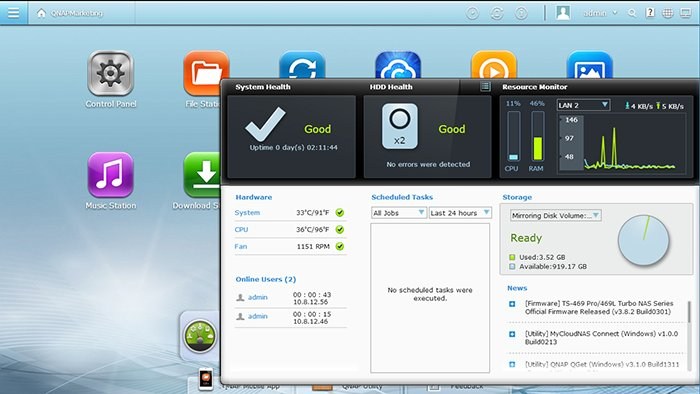Click the green check beside 1151 RPM
This screenshot has height=394, width=700.
[340, 246]
